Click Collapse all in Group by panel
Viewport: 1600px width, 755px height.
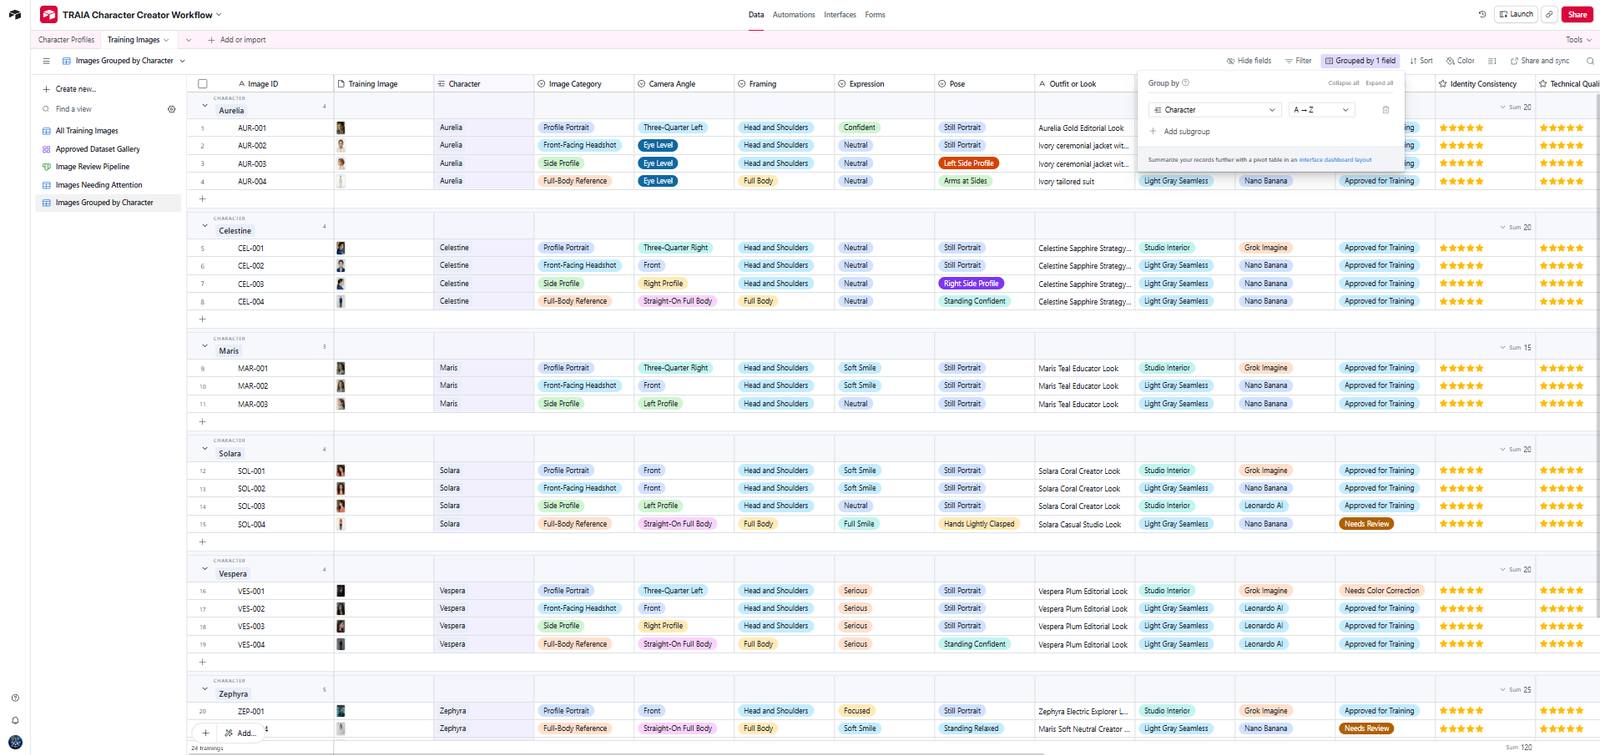[x=1343, y=83]
